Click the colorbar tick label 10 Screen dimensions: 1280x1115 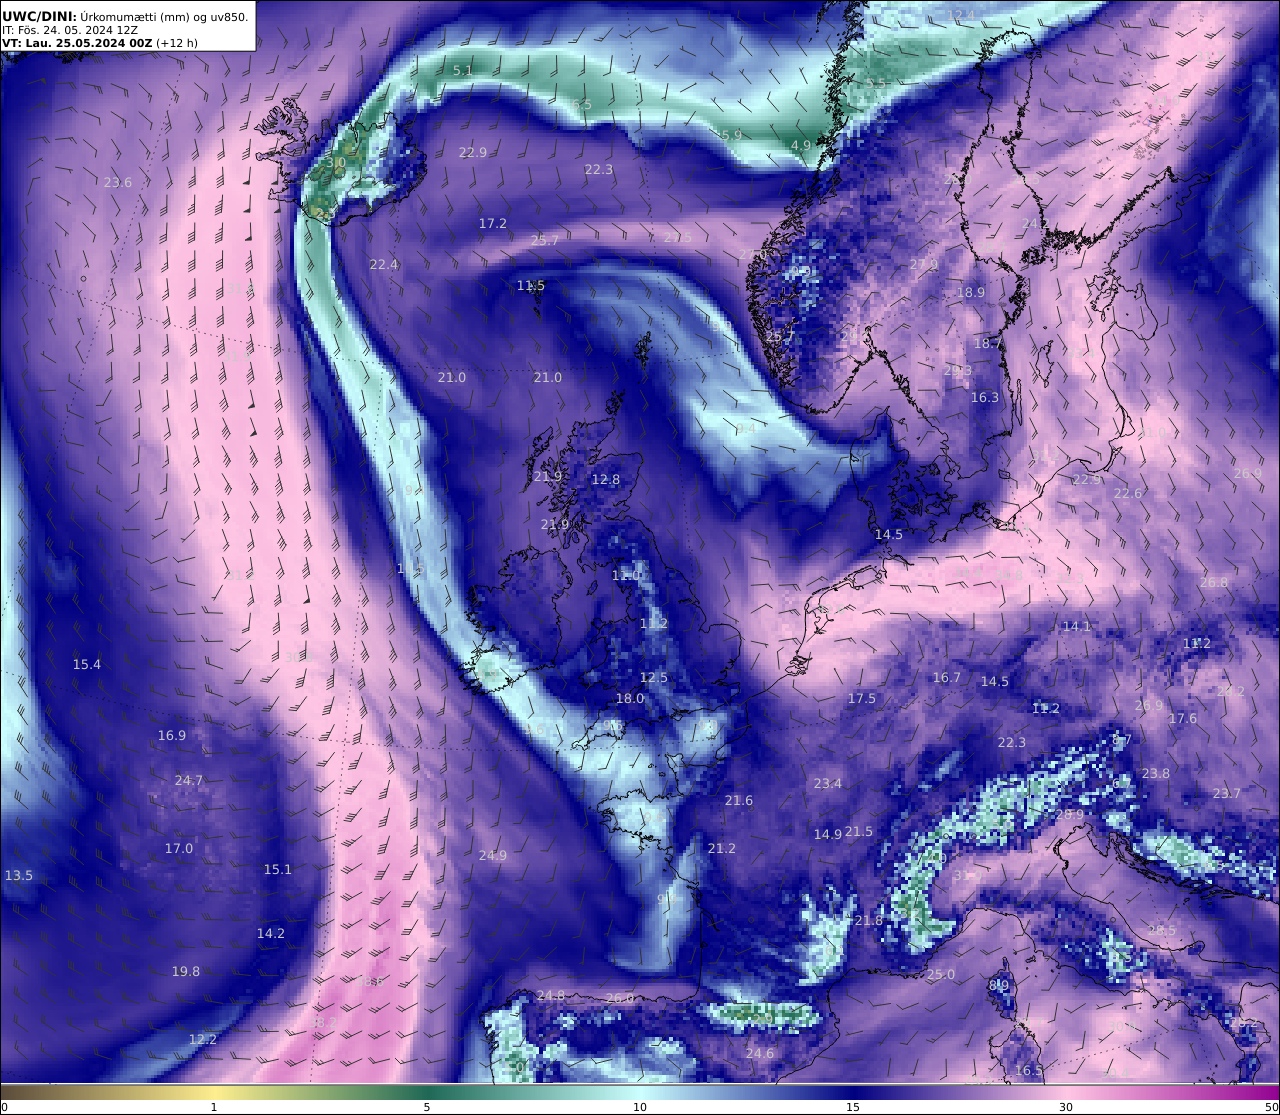point(640,1107)
